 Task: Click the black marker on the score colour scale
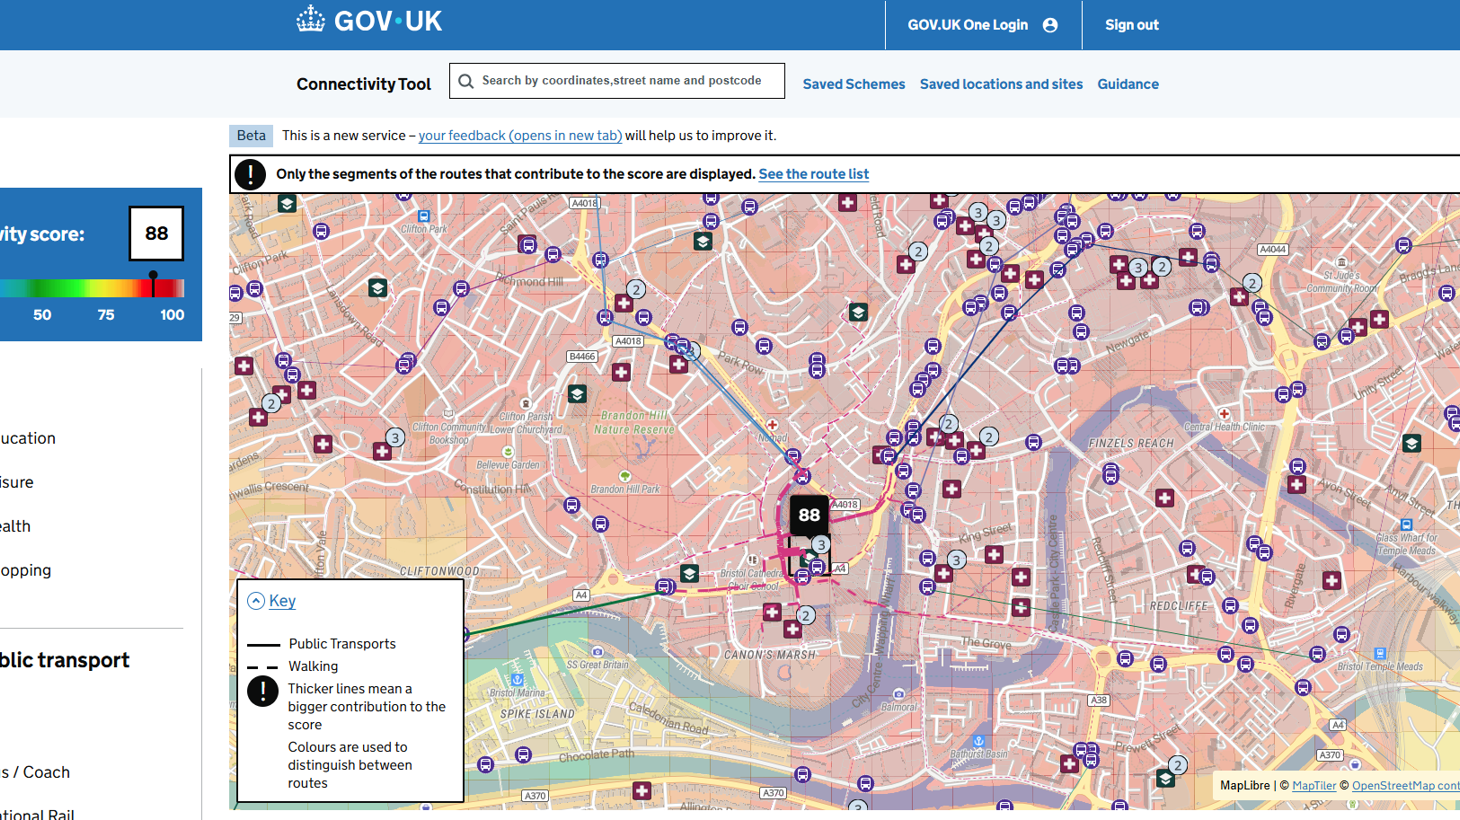153,284
